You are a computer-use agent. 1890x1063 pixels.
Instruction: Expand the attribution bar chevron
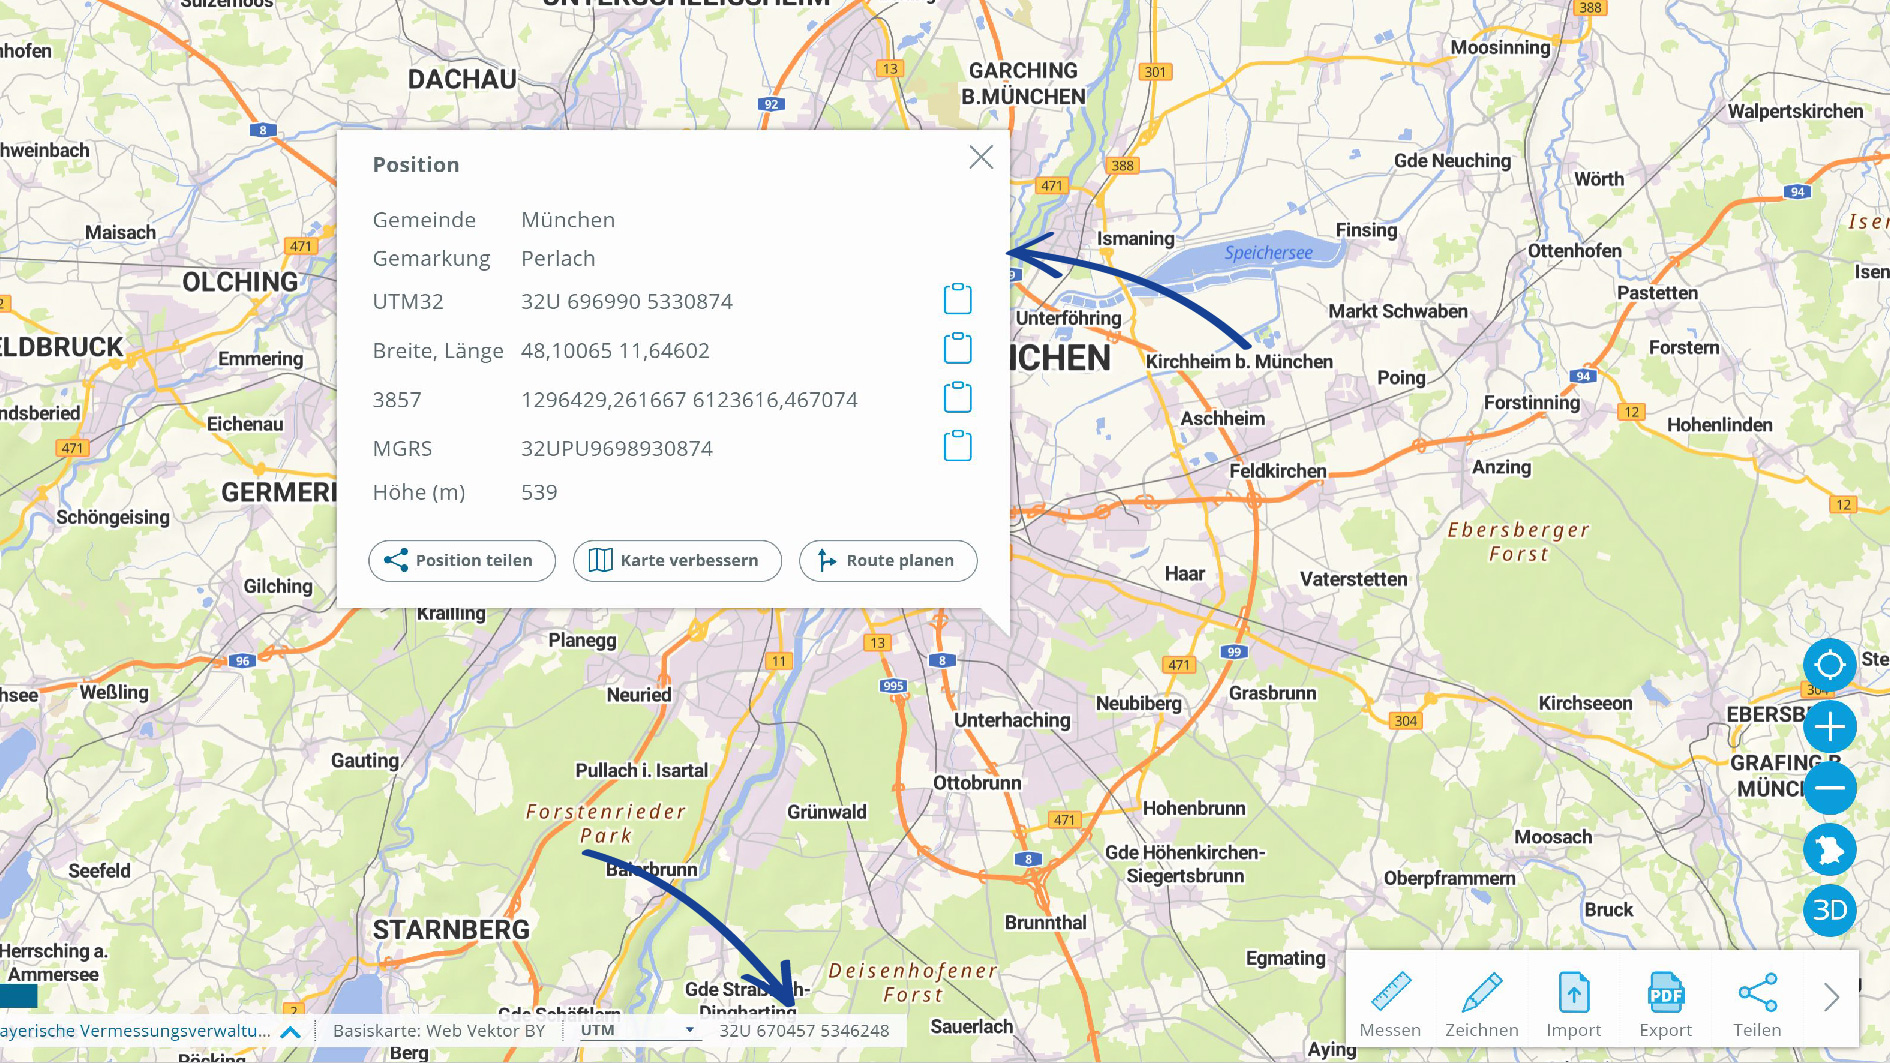pyautogui.click(x=291, y=1031)
